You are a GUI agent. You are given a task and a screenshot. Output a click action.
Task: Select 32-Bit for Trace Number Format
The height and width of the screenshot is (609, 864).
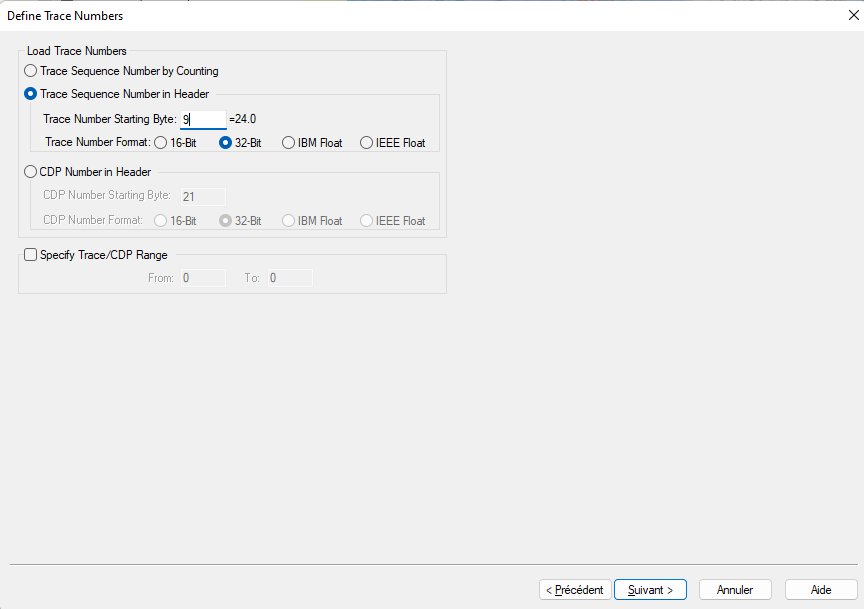coord(226,143)
